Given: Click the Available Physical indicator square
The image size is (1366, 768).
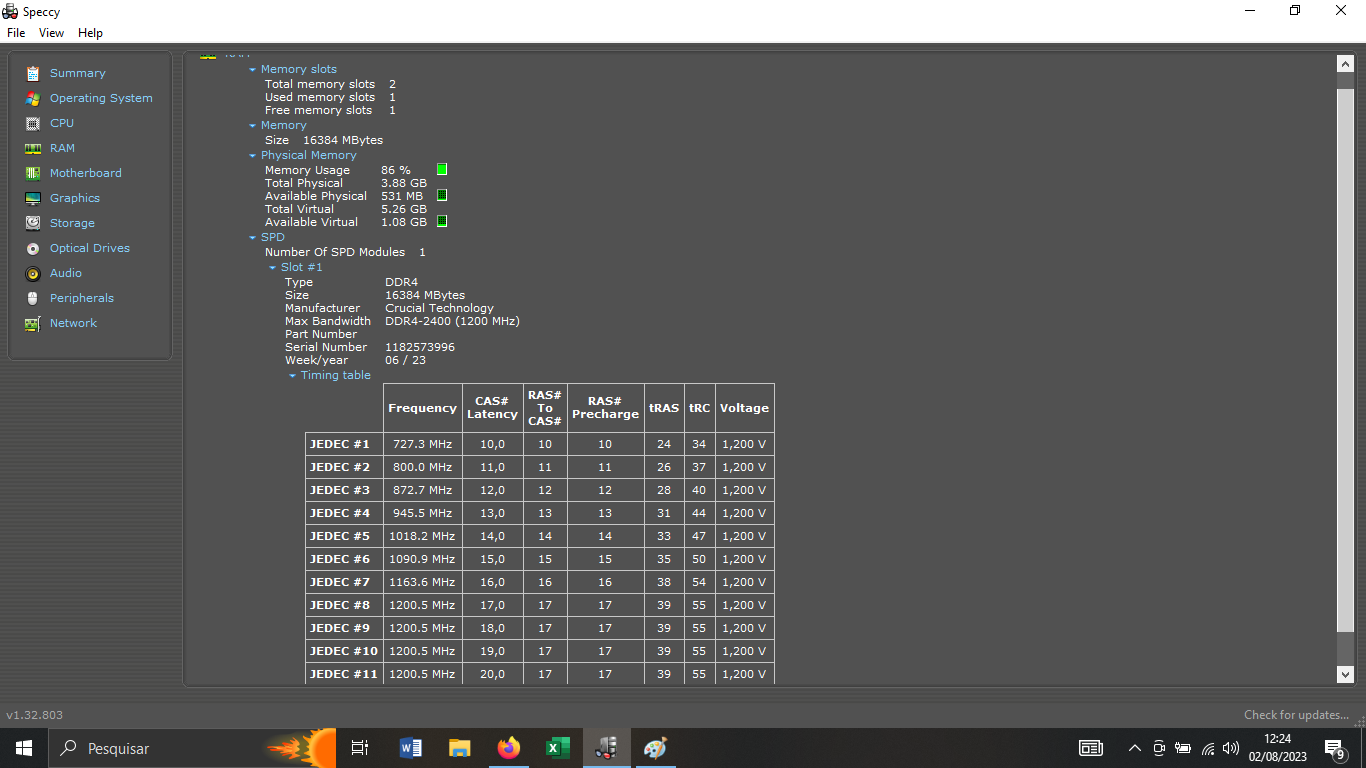Looking at the screenshot, I should (442, 196).
